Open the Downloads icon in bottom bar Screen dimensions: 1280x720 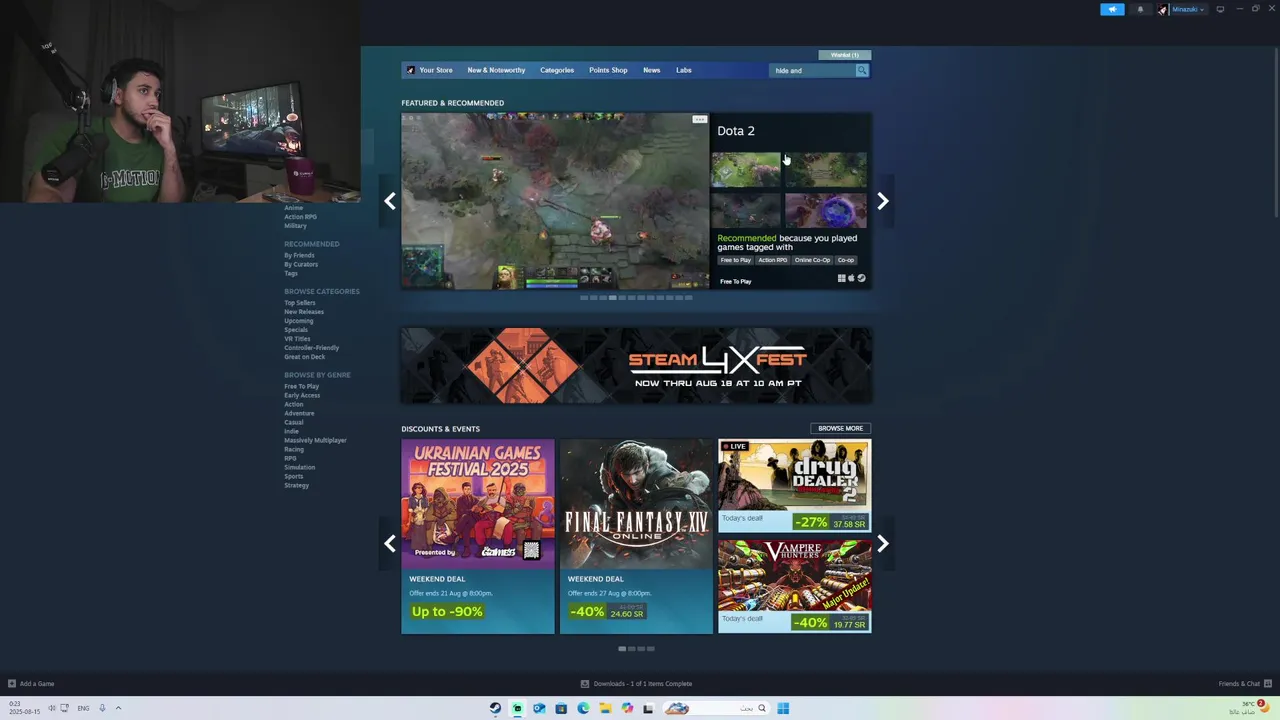pos(585,684)
